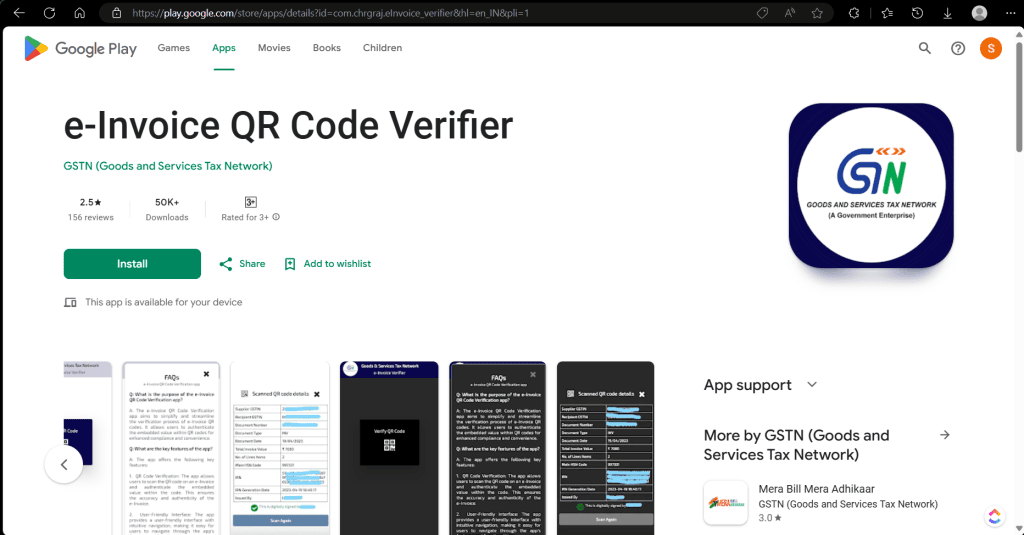Open the Books tab

tap(327, 48)
